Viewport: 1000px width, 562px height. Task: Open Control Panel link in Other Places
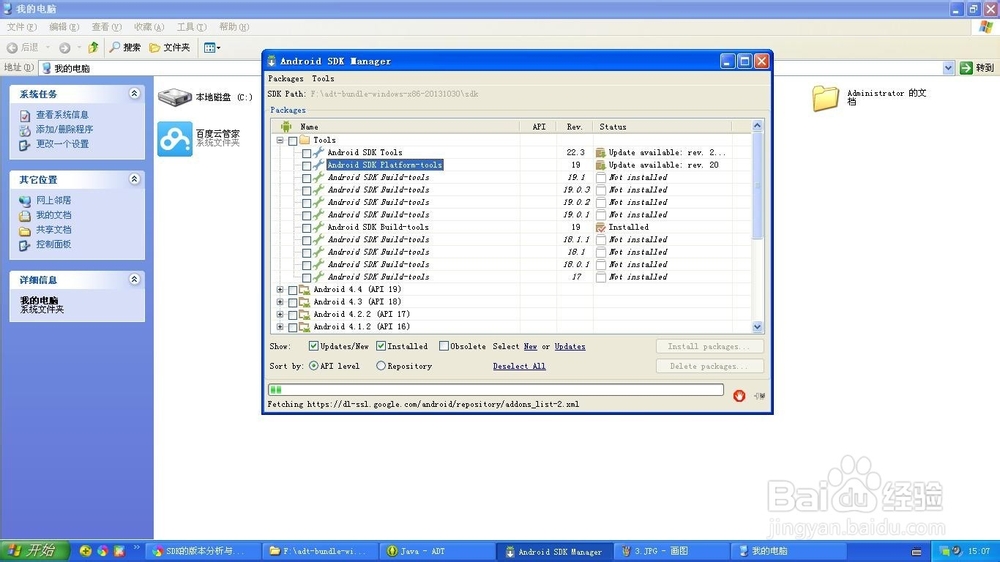point(54,244)
